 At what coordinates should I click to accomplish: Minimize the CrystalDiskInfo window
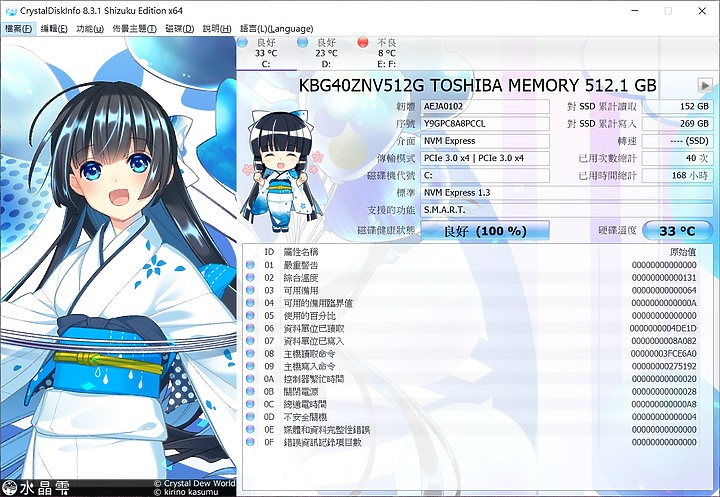[x=635, y=11]
